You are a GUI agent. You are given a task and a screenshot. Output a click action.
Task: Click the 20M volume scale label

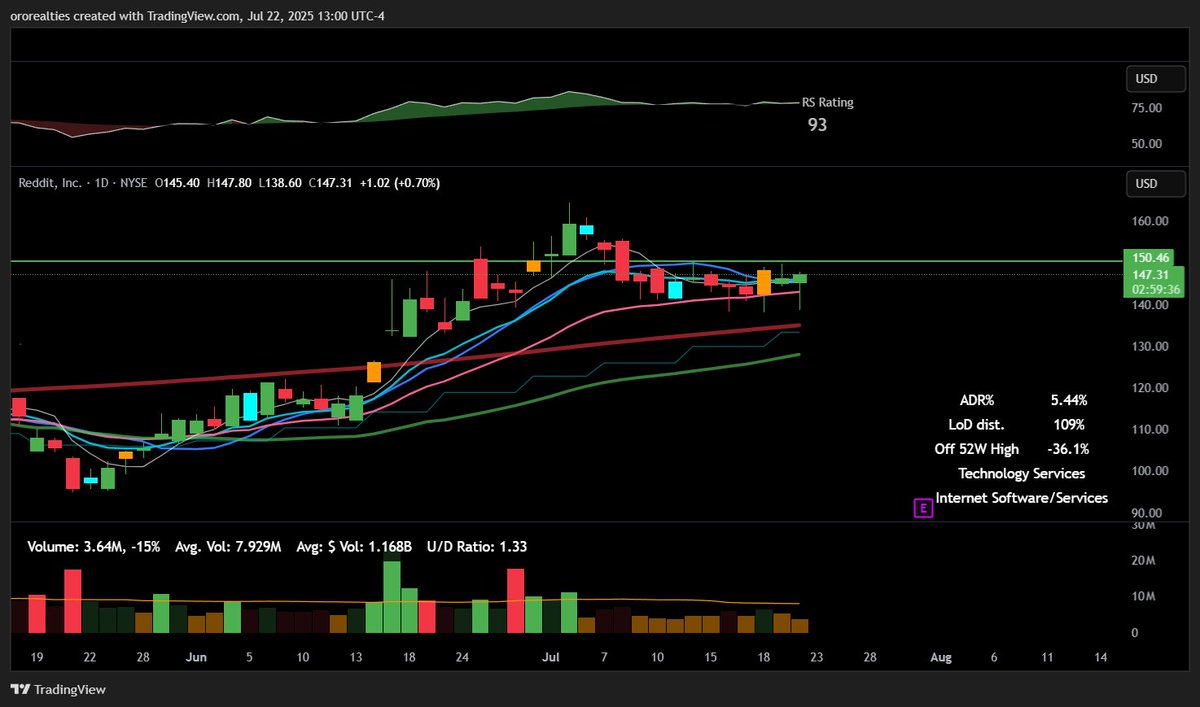1144,560
